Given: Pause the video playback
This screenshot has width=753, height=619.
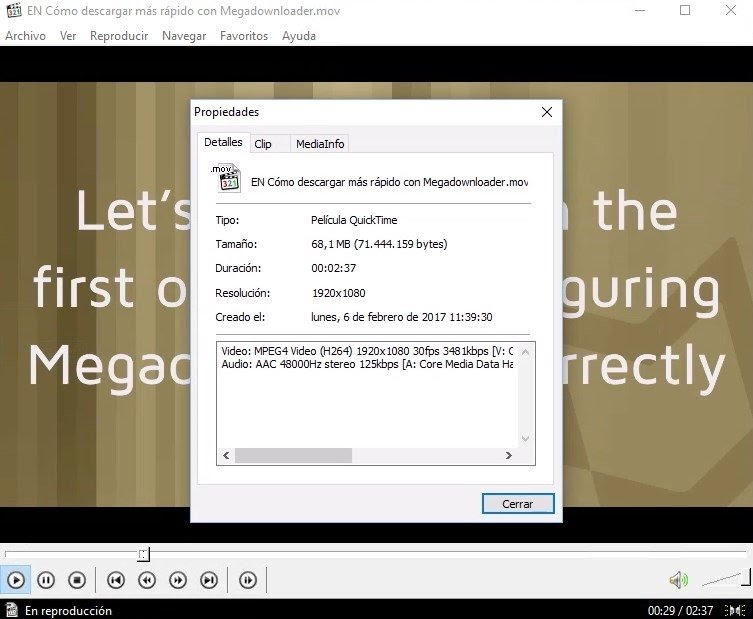Looking at the screenshot, I should click(x=46, y=580).
